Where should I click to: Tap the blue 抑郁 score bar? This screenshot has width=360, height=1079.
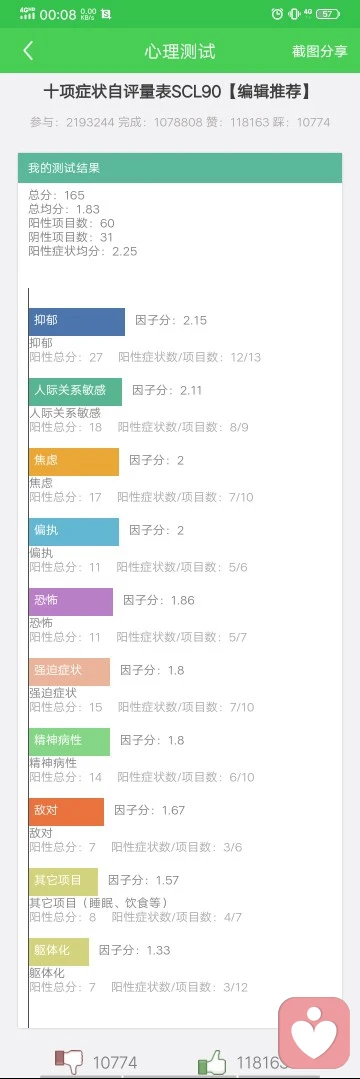[76, 321]
